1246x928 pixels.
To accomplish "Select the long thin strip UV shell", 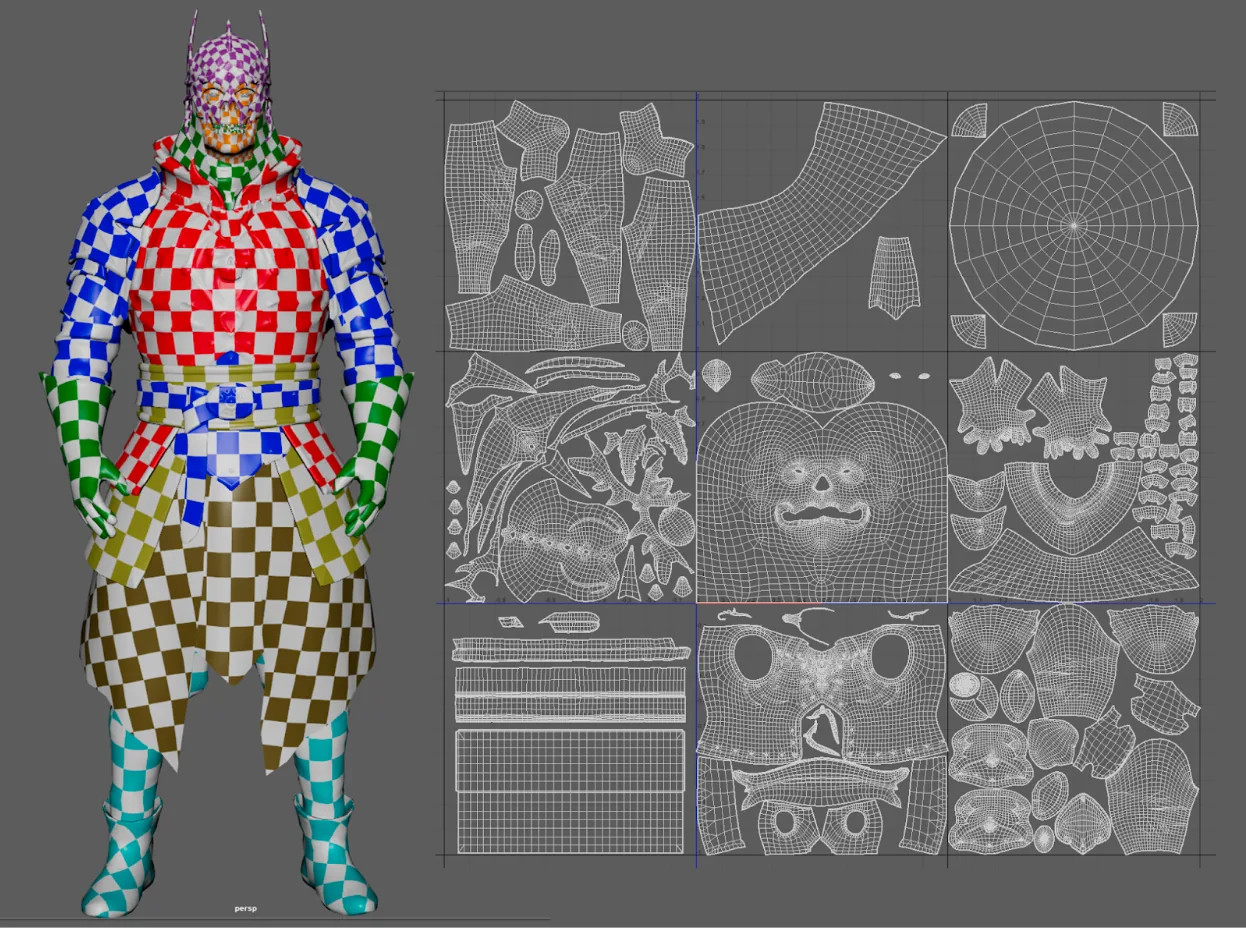I will point(570,650).
